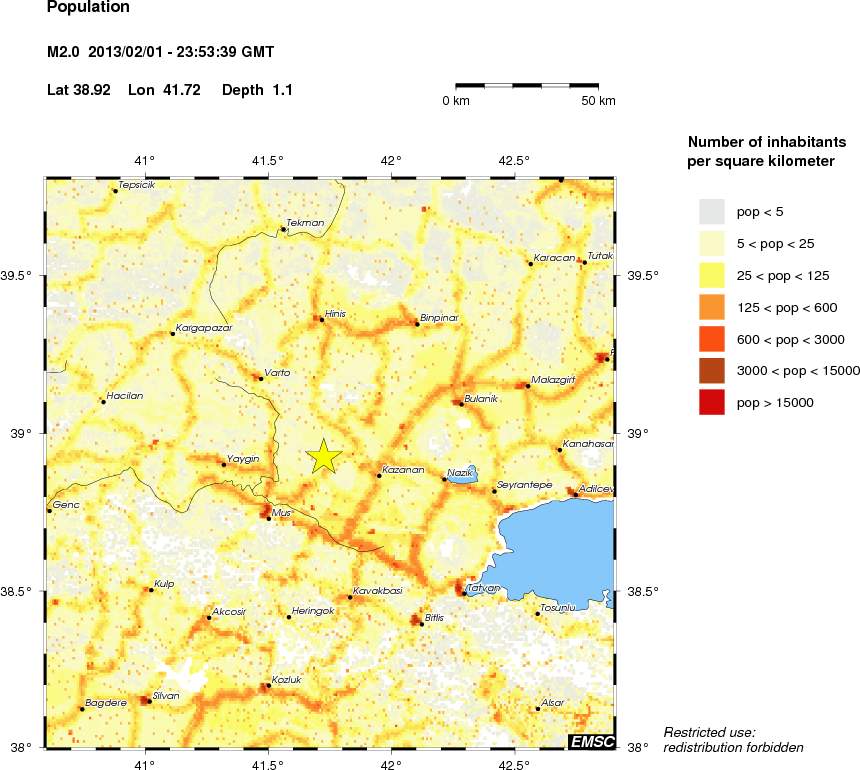The image size is (860, 770).
Task: Click the Bitlis city marker dot
Action: 422,624
